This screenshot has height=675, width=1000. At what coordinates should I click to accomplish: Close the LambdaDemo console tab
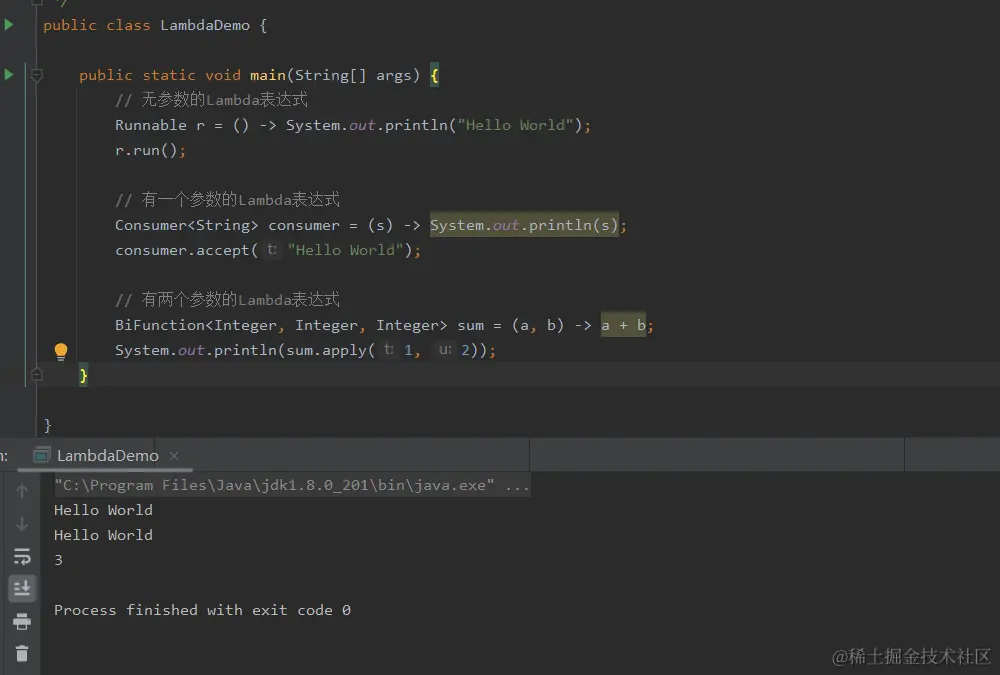coord(173,455)
